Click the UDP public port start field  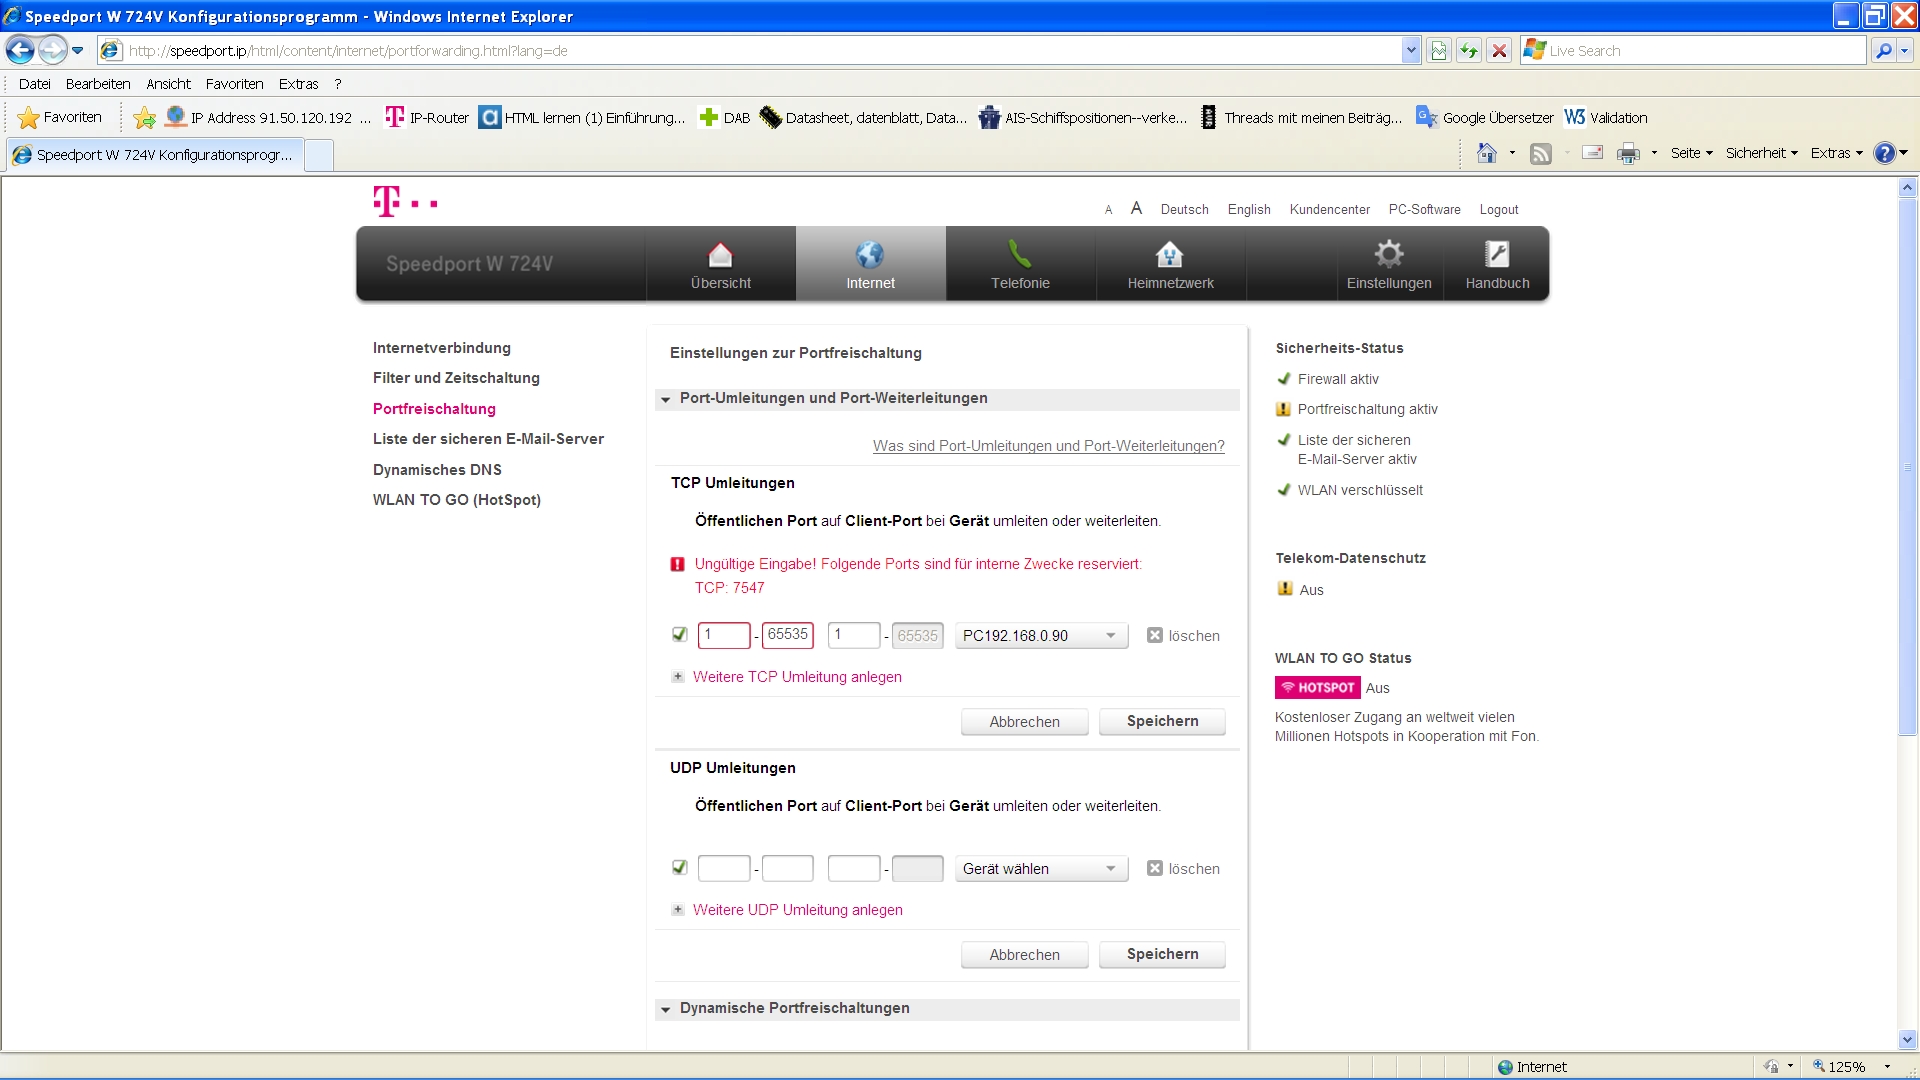pos(724,868)
